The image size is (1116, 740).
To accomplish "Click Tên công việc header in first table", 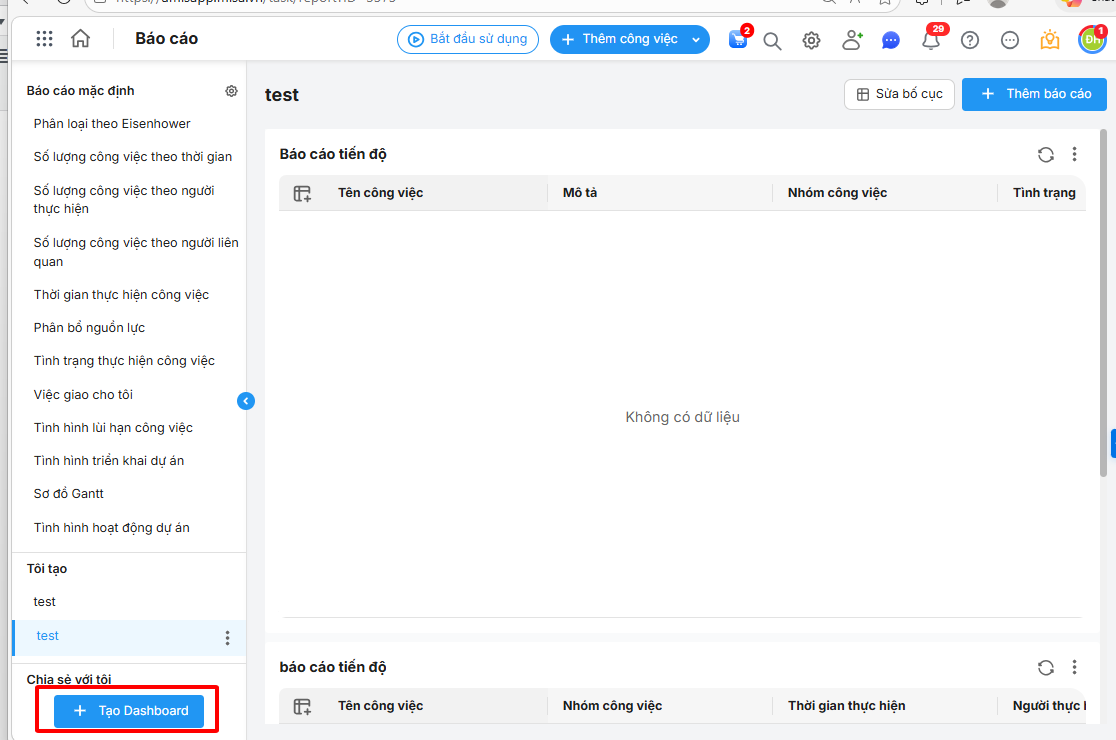I will (x=380, y=193).
